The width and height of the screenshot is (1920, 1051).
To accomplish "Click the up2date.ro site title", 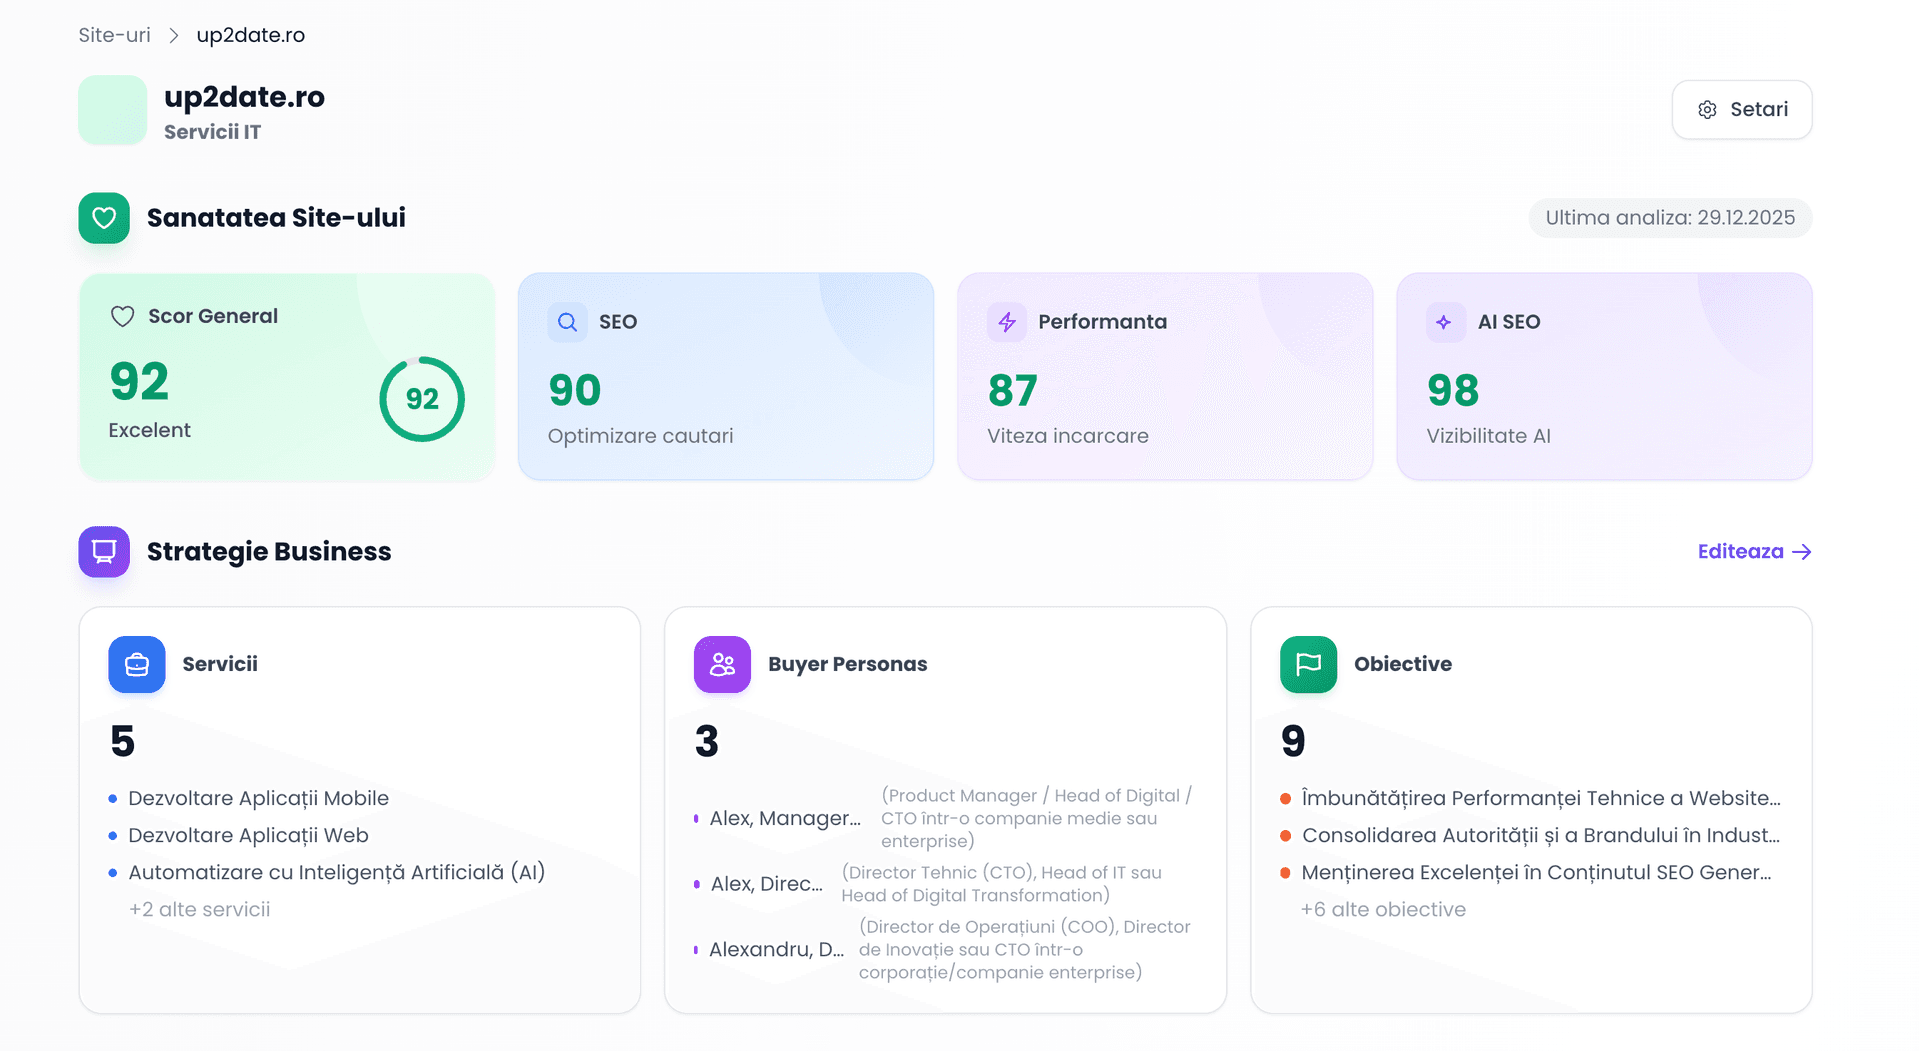I will pos(245,96).
